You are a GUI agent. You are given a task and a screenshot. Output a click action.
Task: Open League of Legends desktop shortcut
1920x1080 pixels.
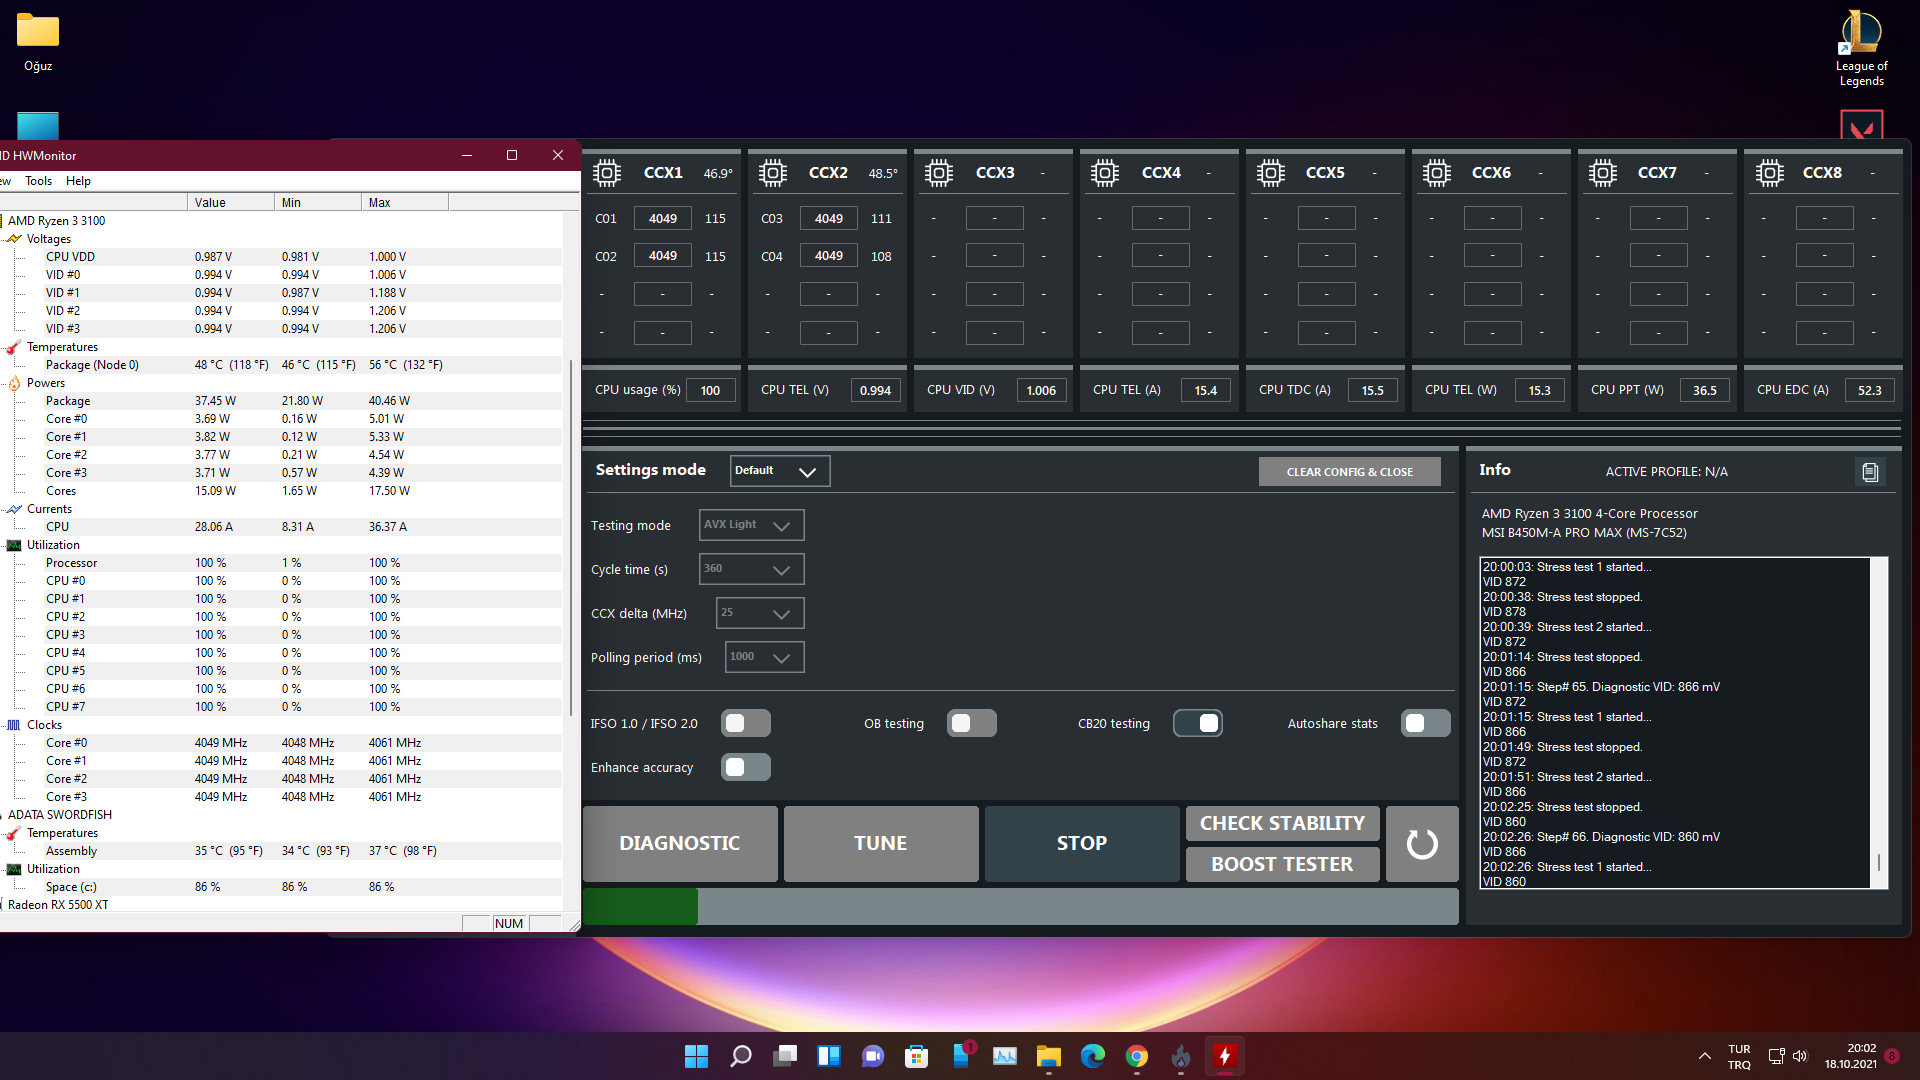coord(1861,48)
